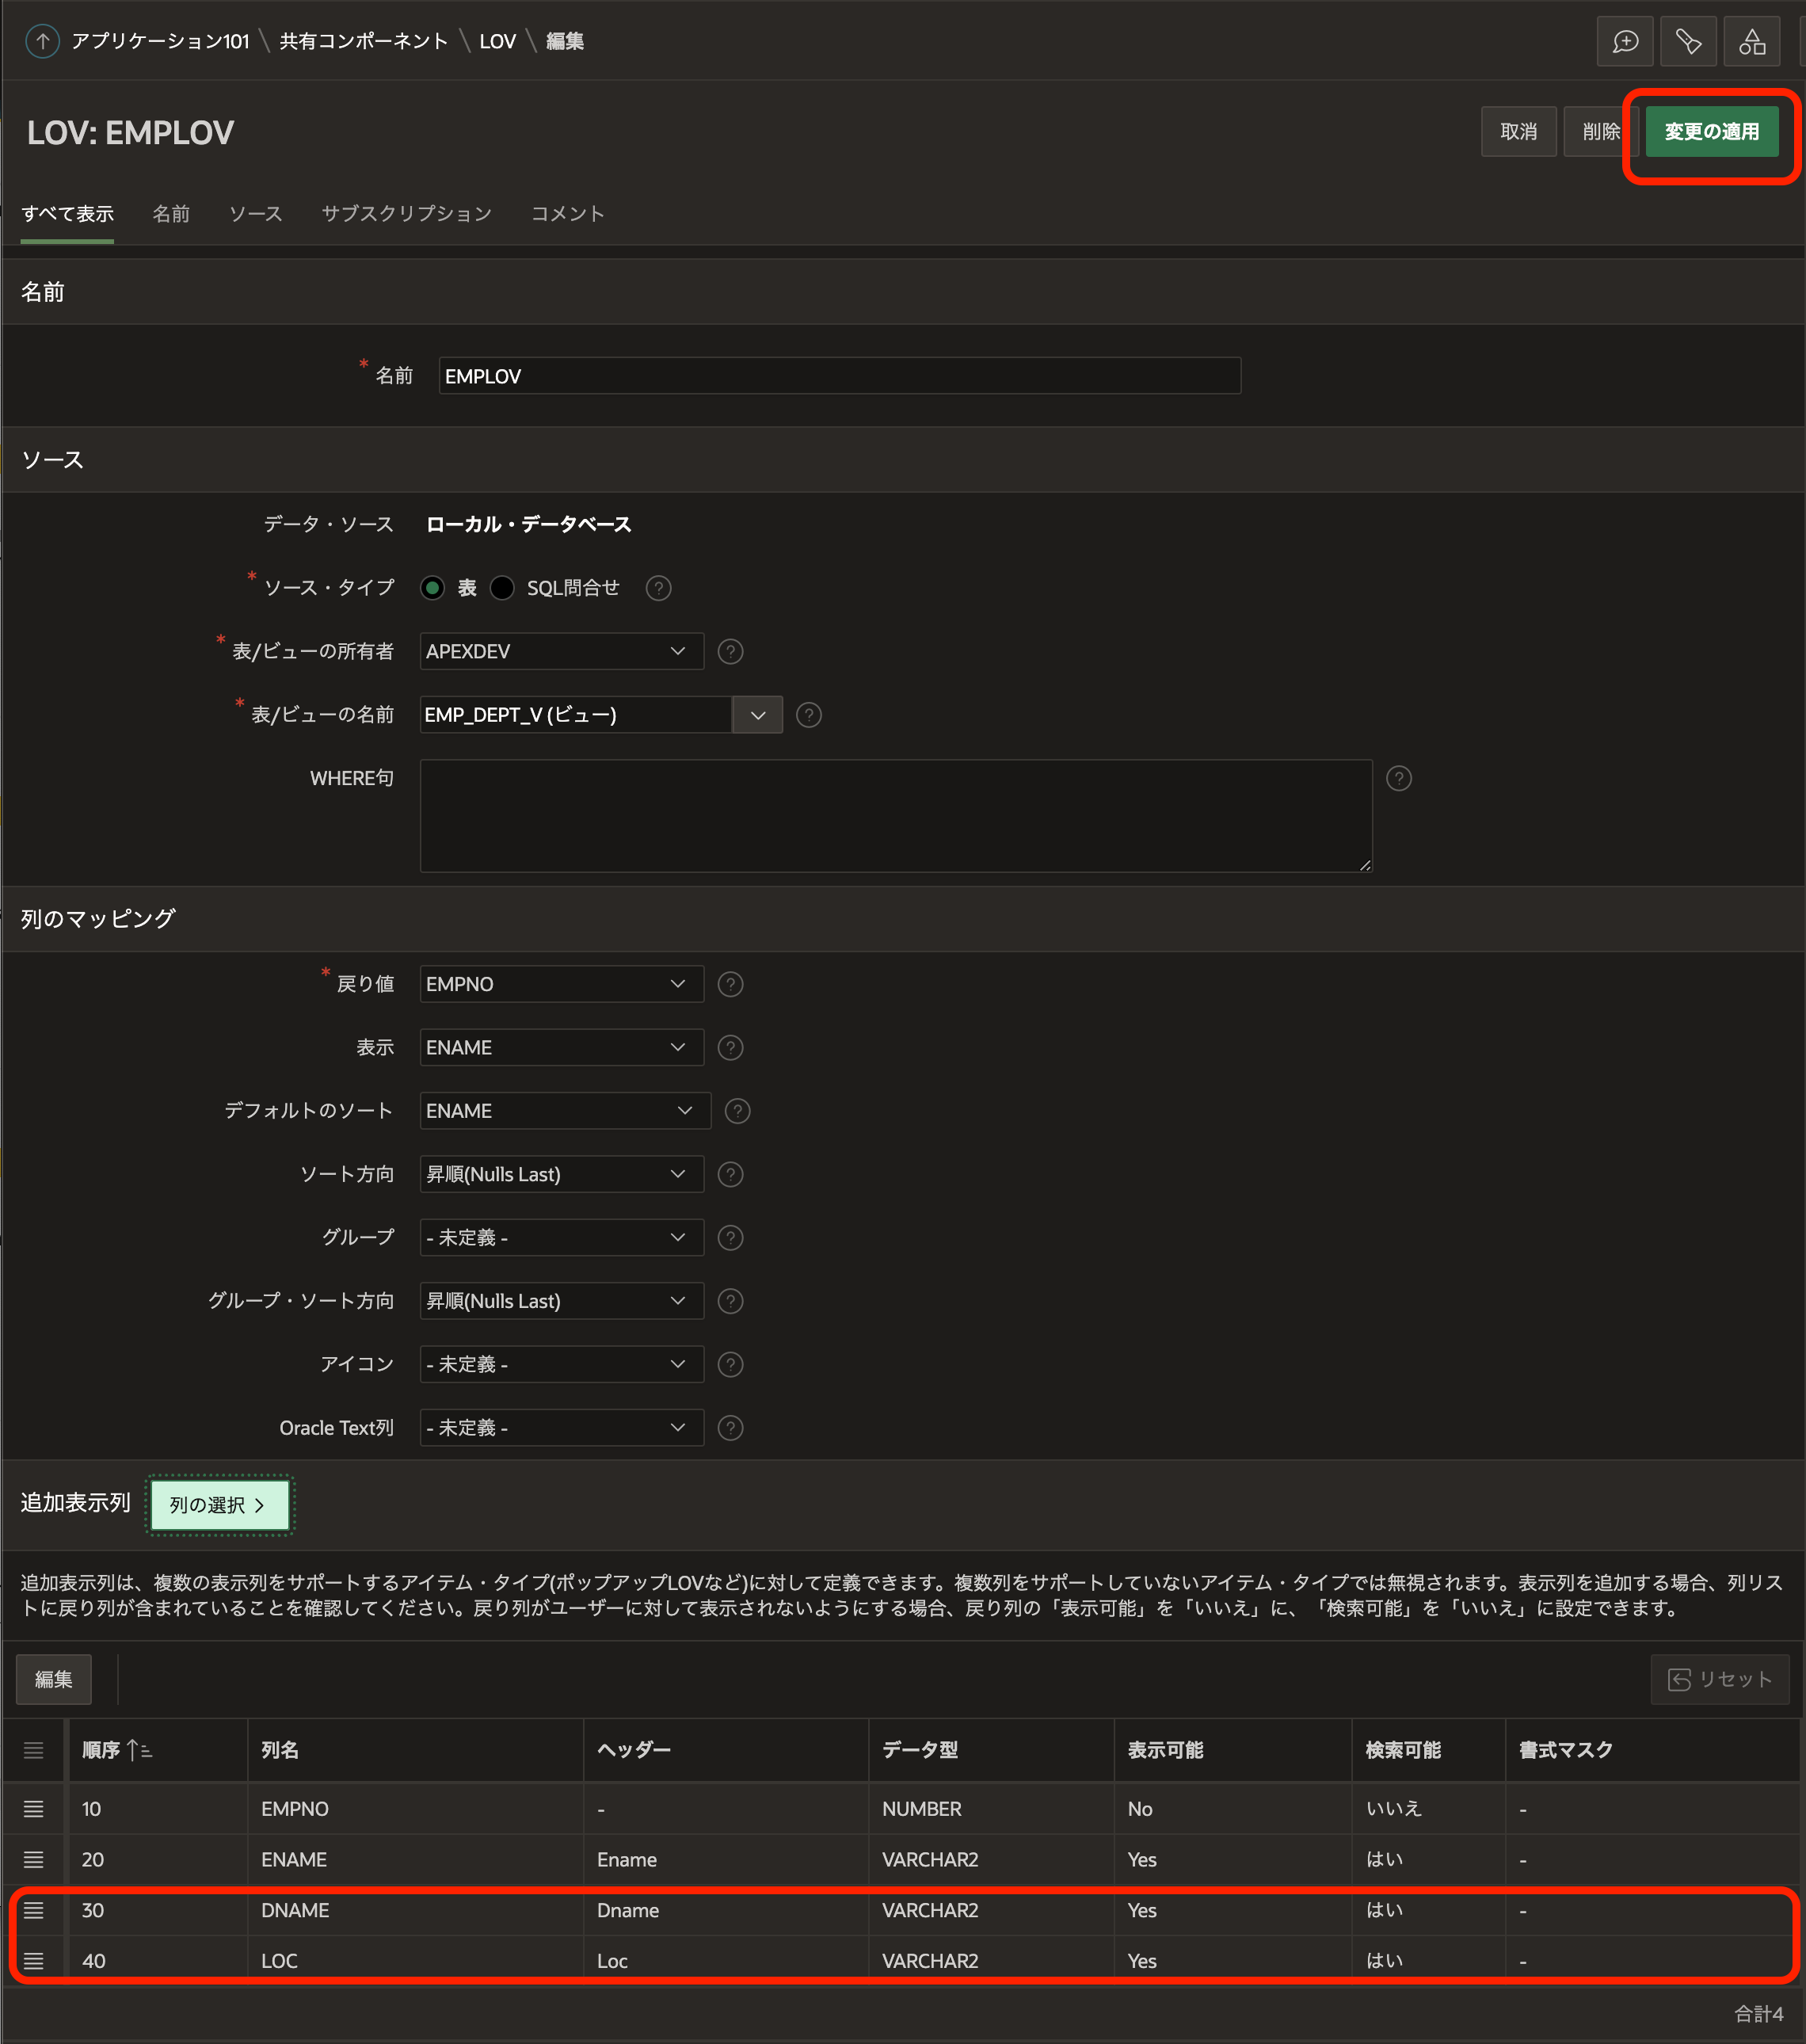
Task: Click 編集 button above grid
Action: (x=53, y=1679)
